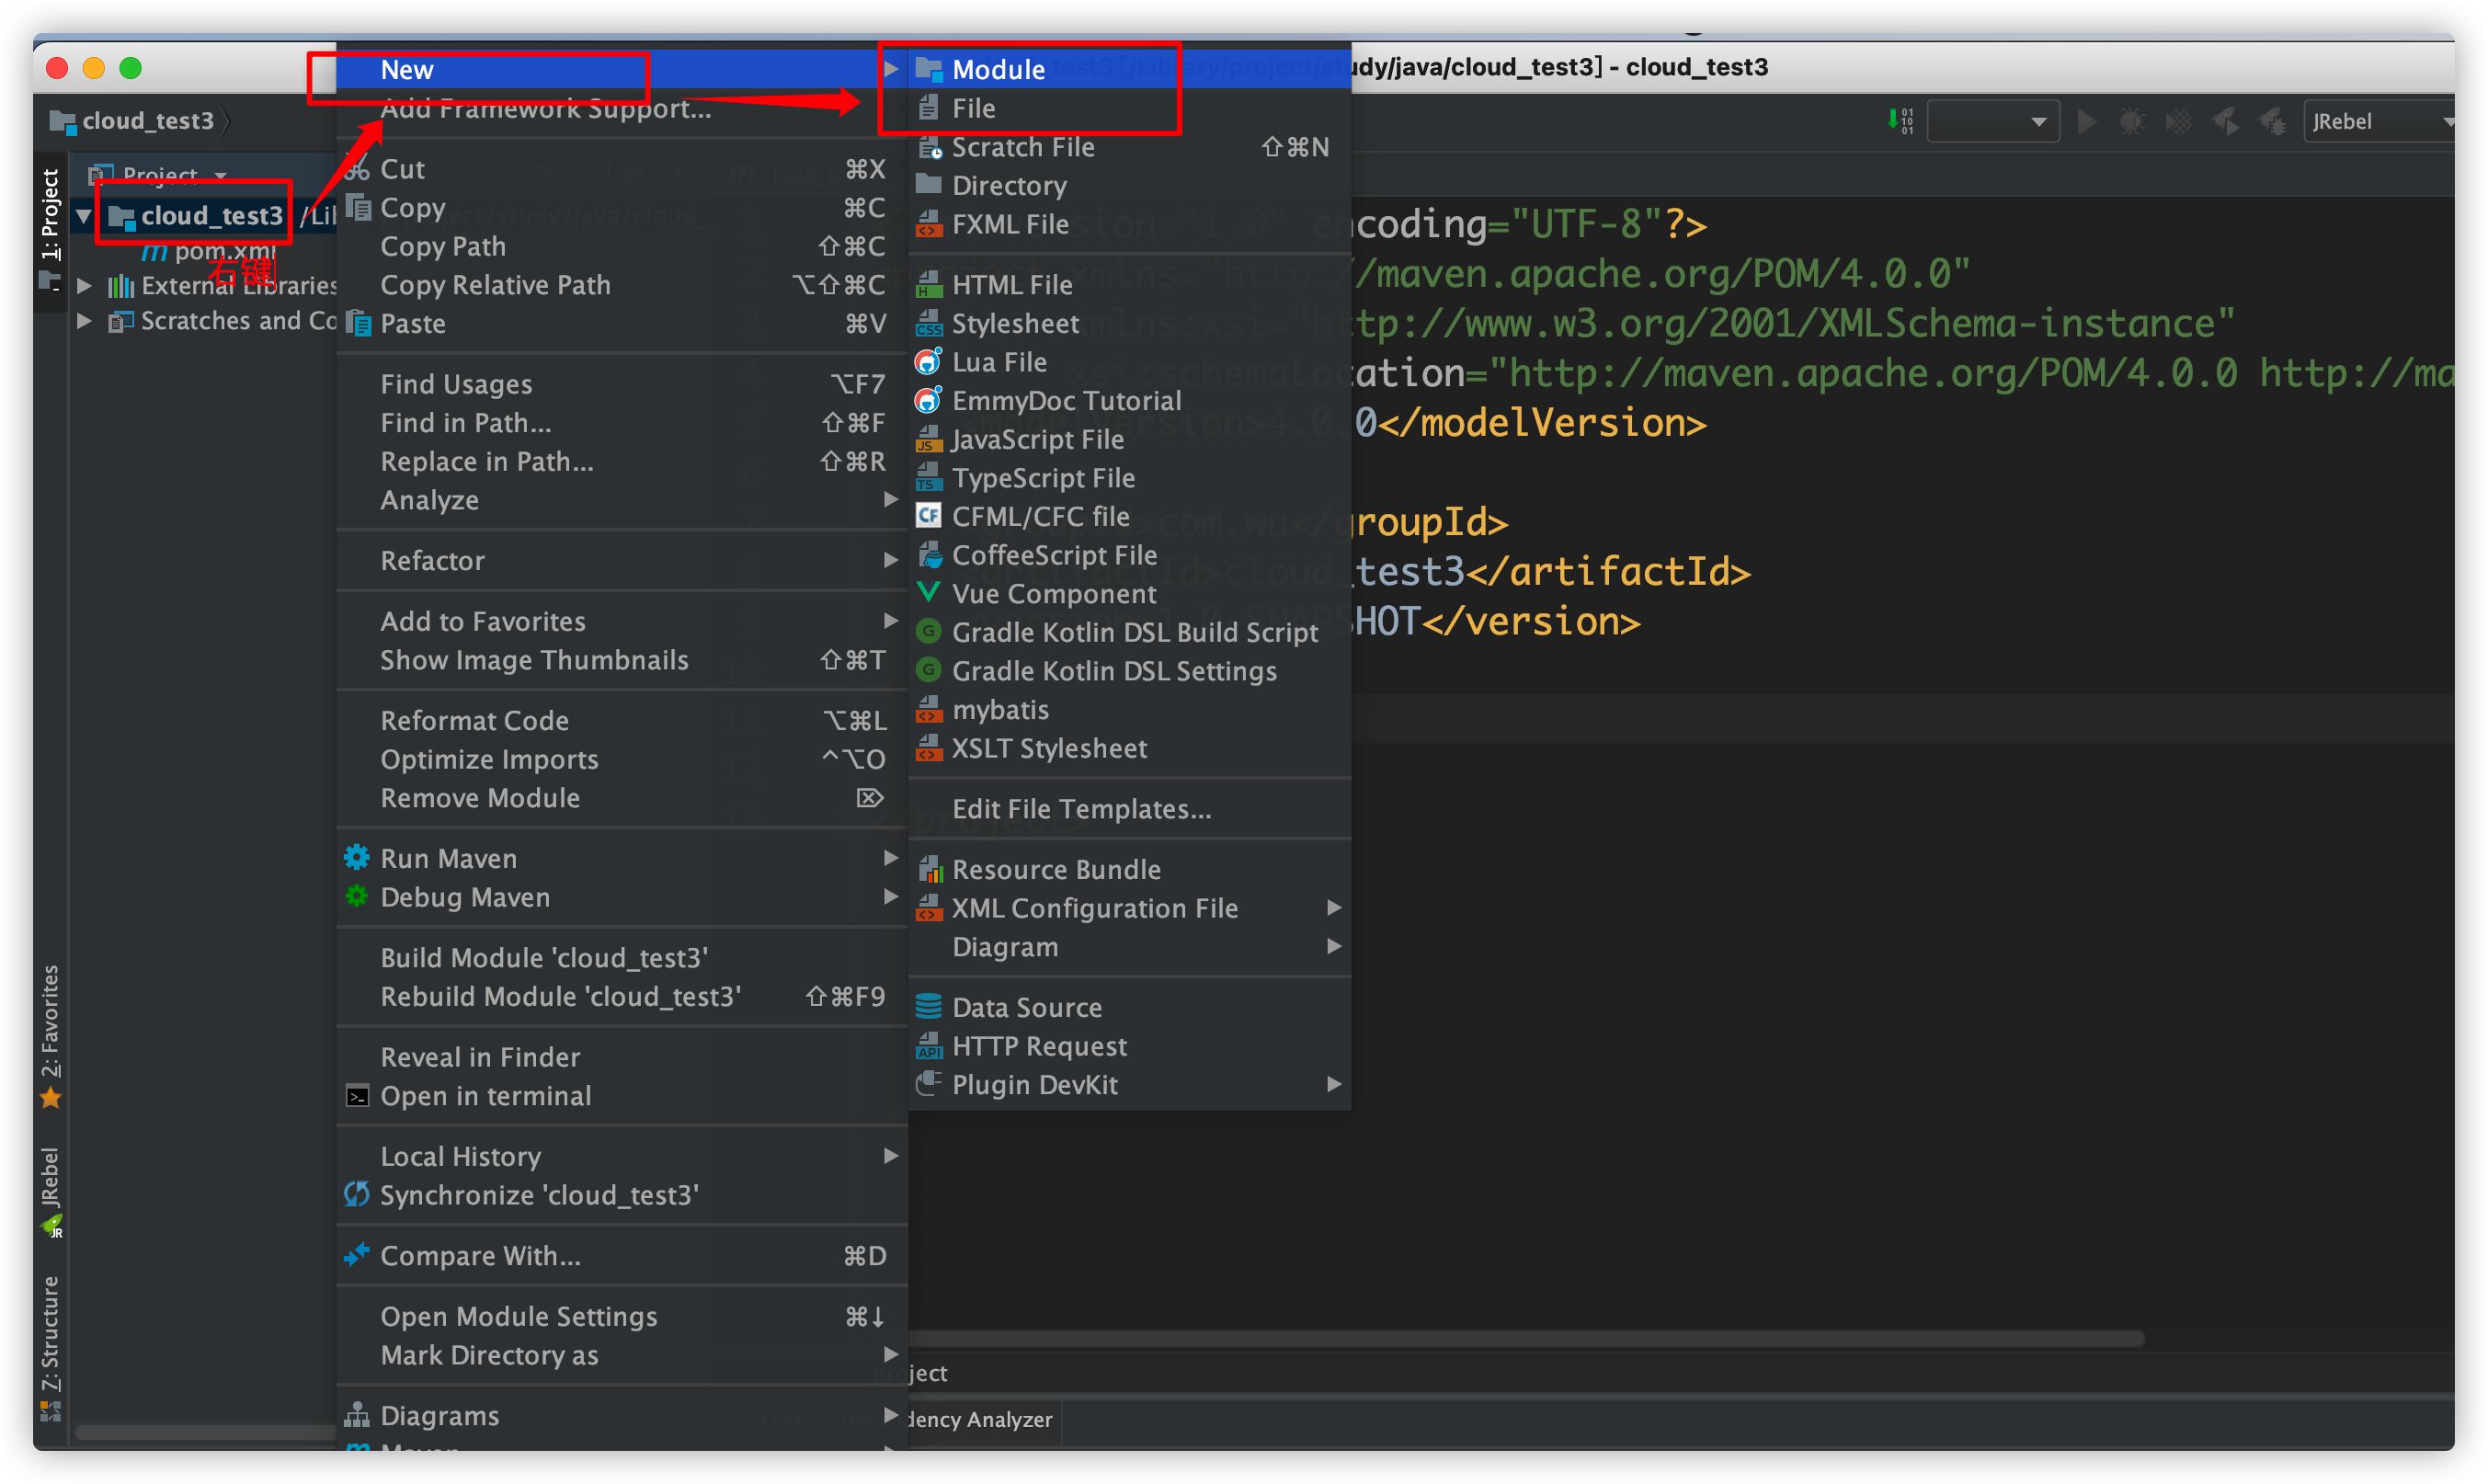
Task: Collapse the cloud_test3 project tree node
Action: click(x=85, y=216)
